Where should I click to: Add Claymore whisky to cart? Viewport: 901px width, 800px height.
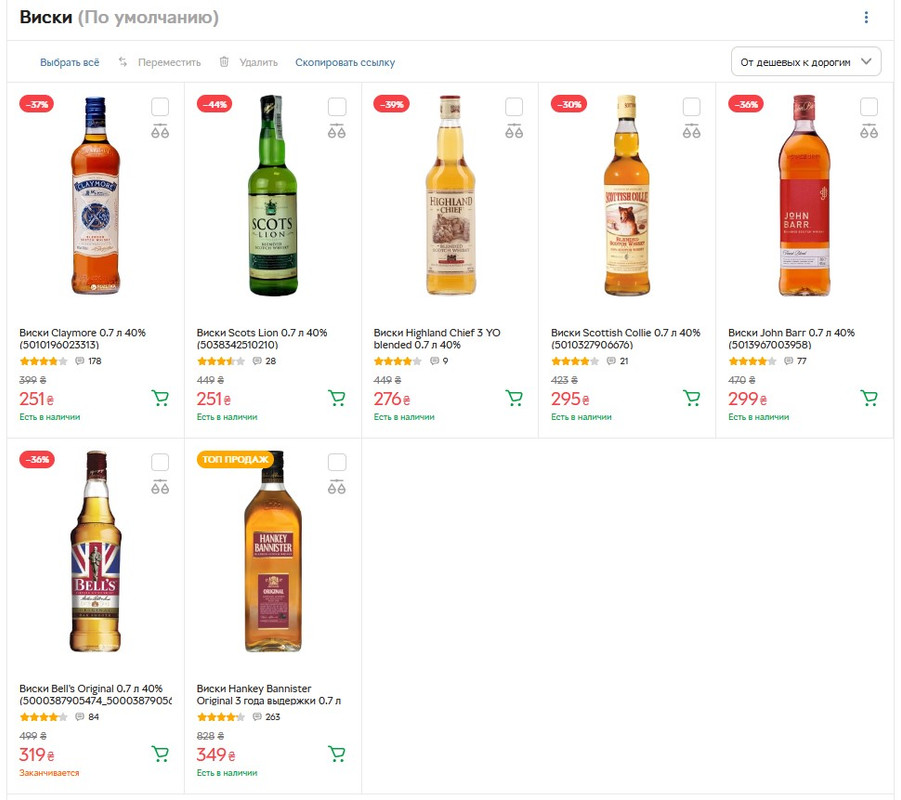(160, 398)
